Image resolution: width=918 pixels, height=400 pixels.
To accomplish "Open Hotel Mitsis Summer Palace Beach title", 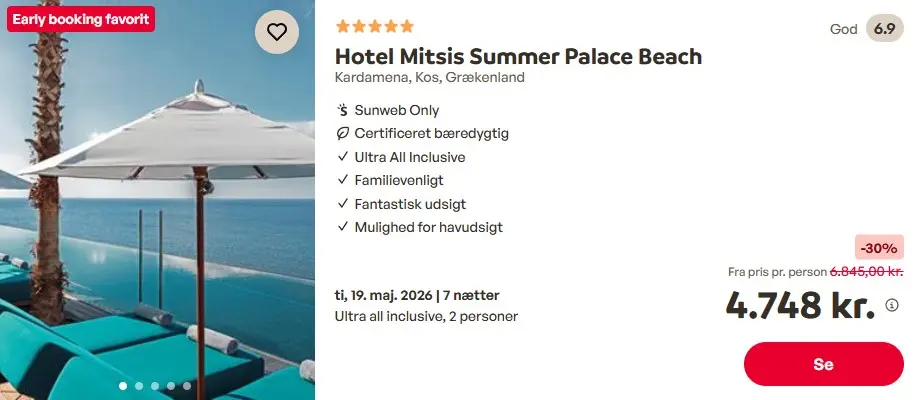I will (x=518, y=56).
